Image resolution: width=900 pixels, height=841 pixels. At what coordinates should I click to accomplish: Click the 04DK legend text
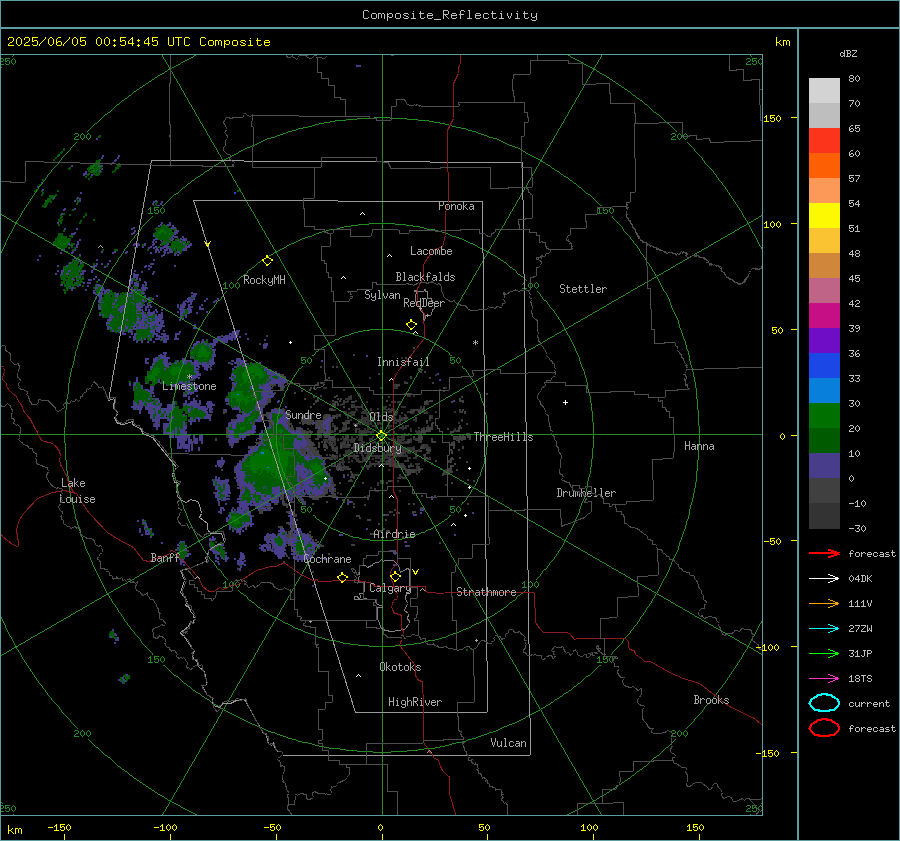860,579
